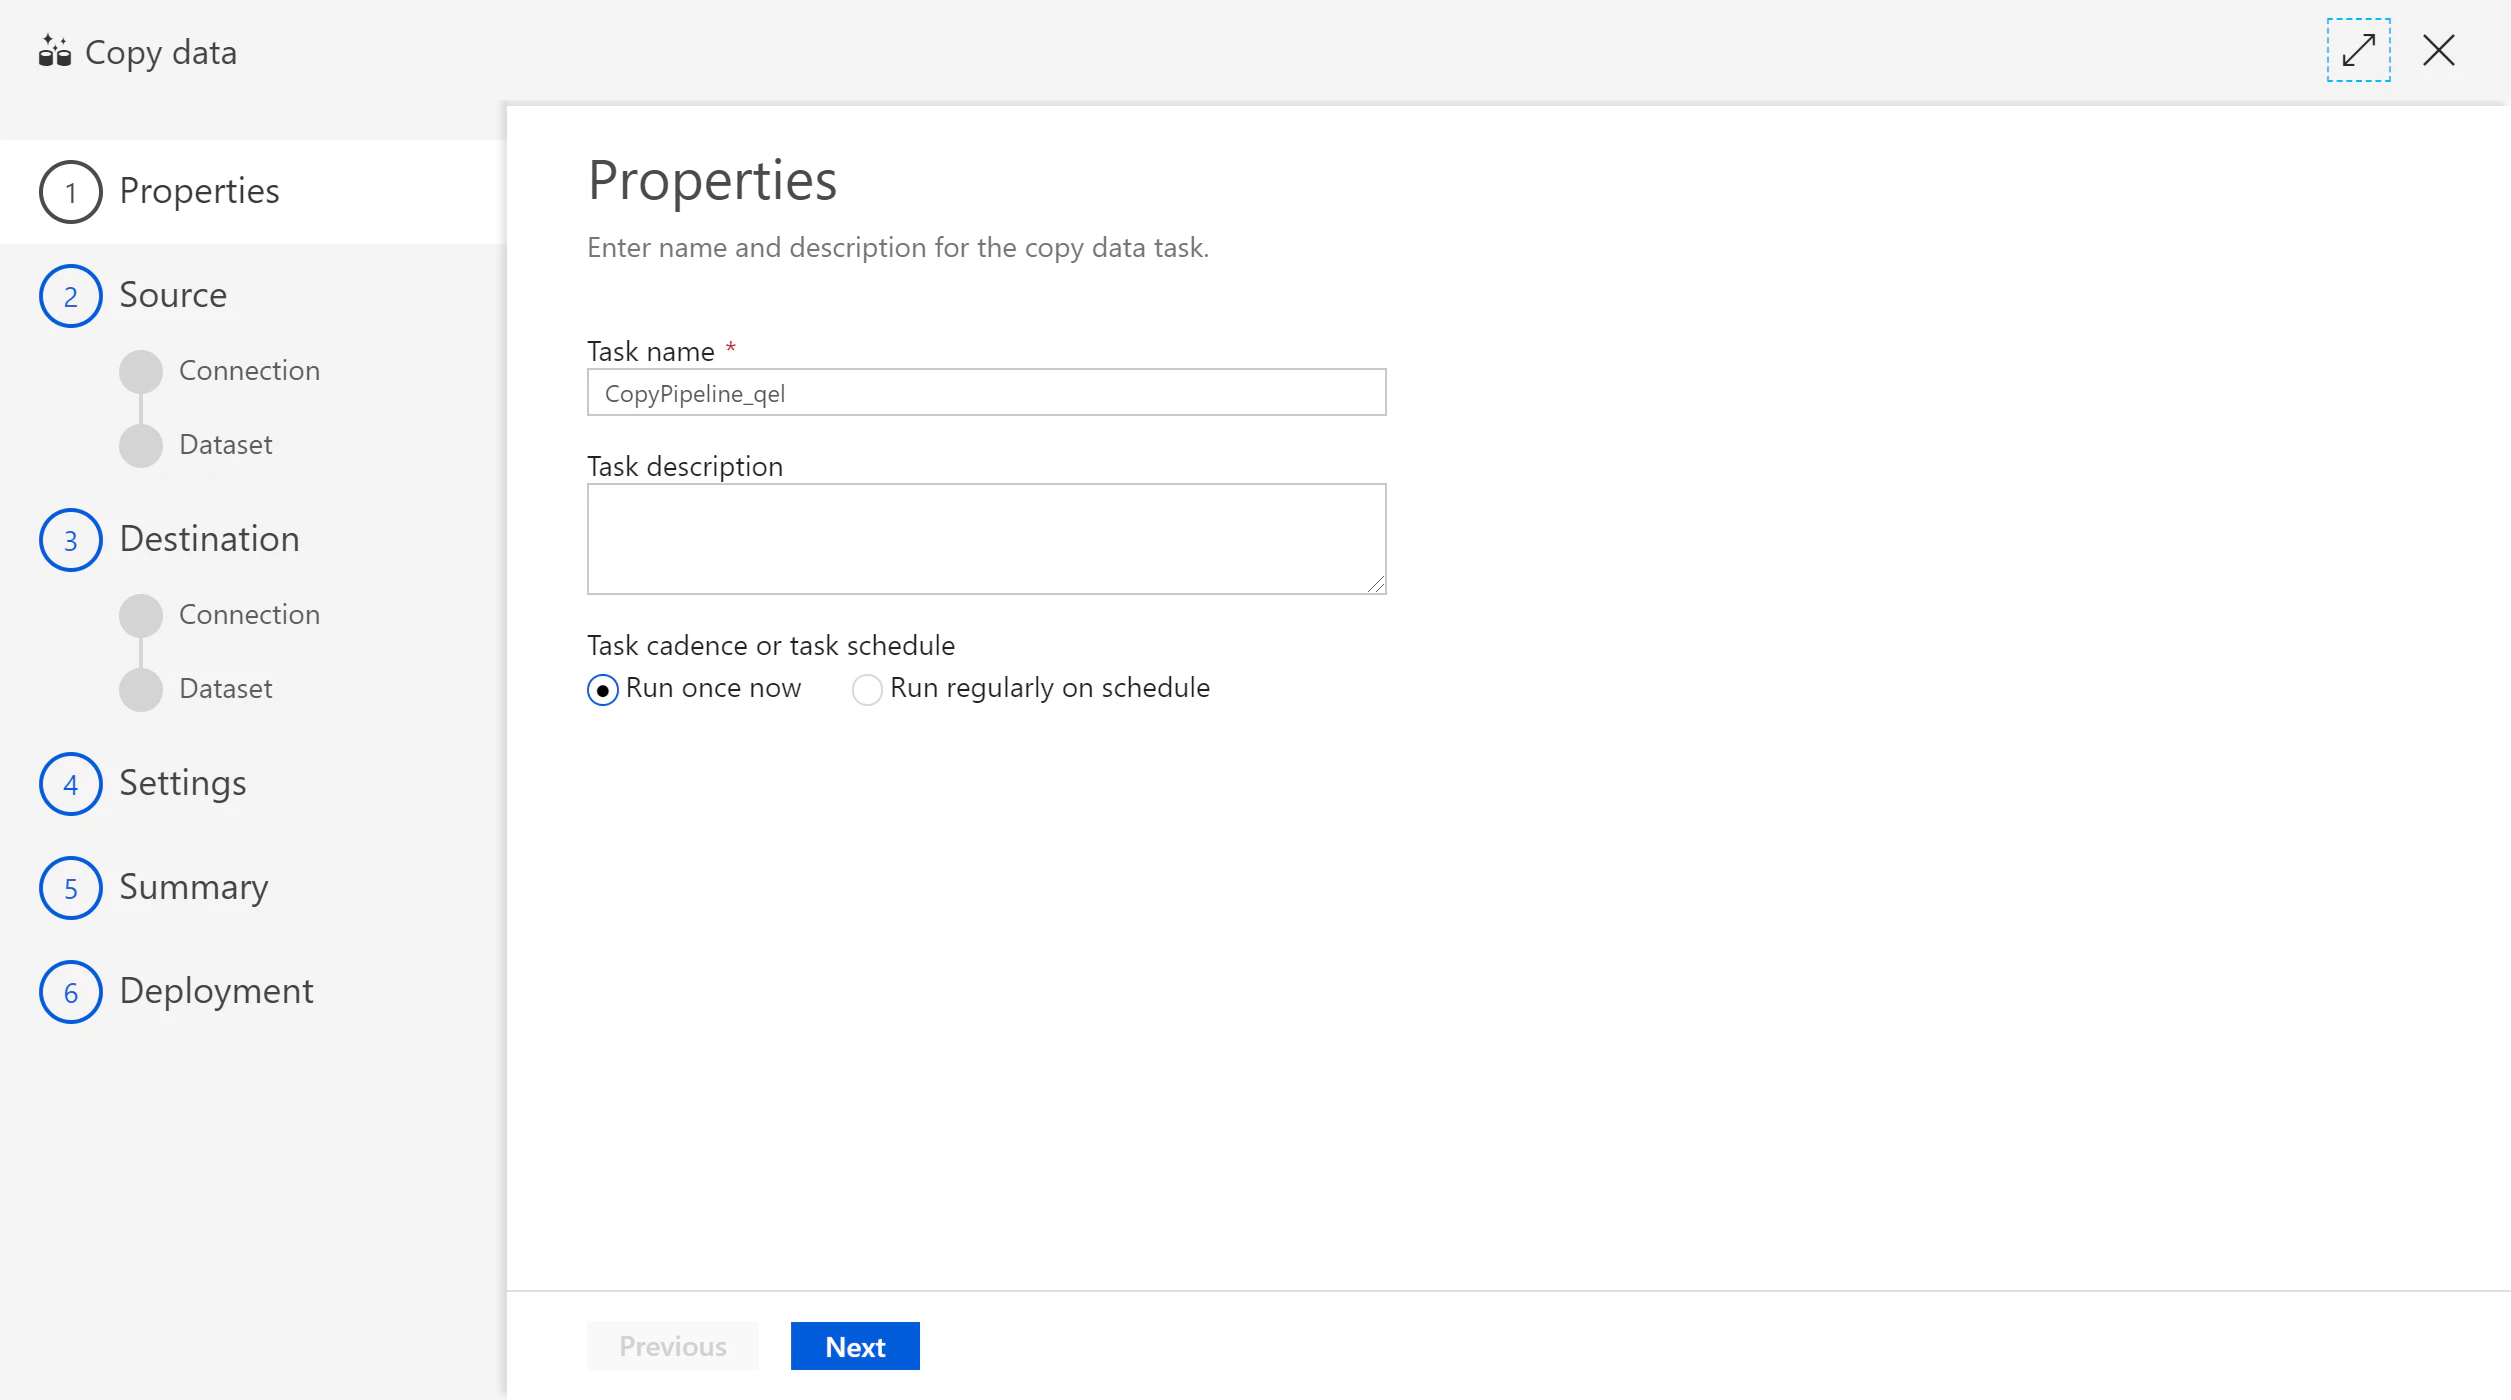The width and height of the screenshot is (2511, 1400).
Task: Select step 4 circle for Settings
Action: click(71, 784)
